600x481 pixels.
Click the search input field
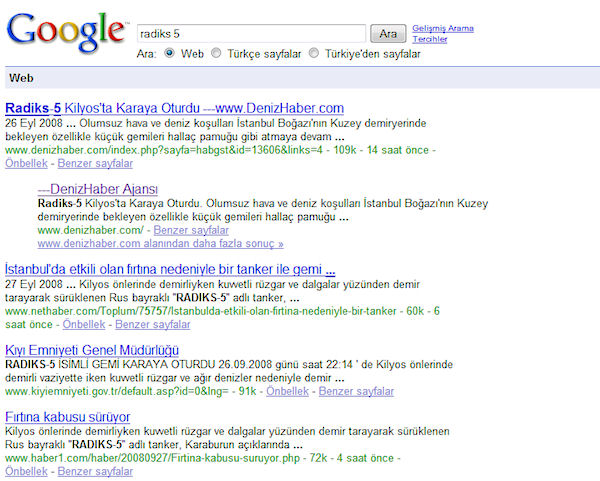(x=250, y=33)
